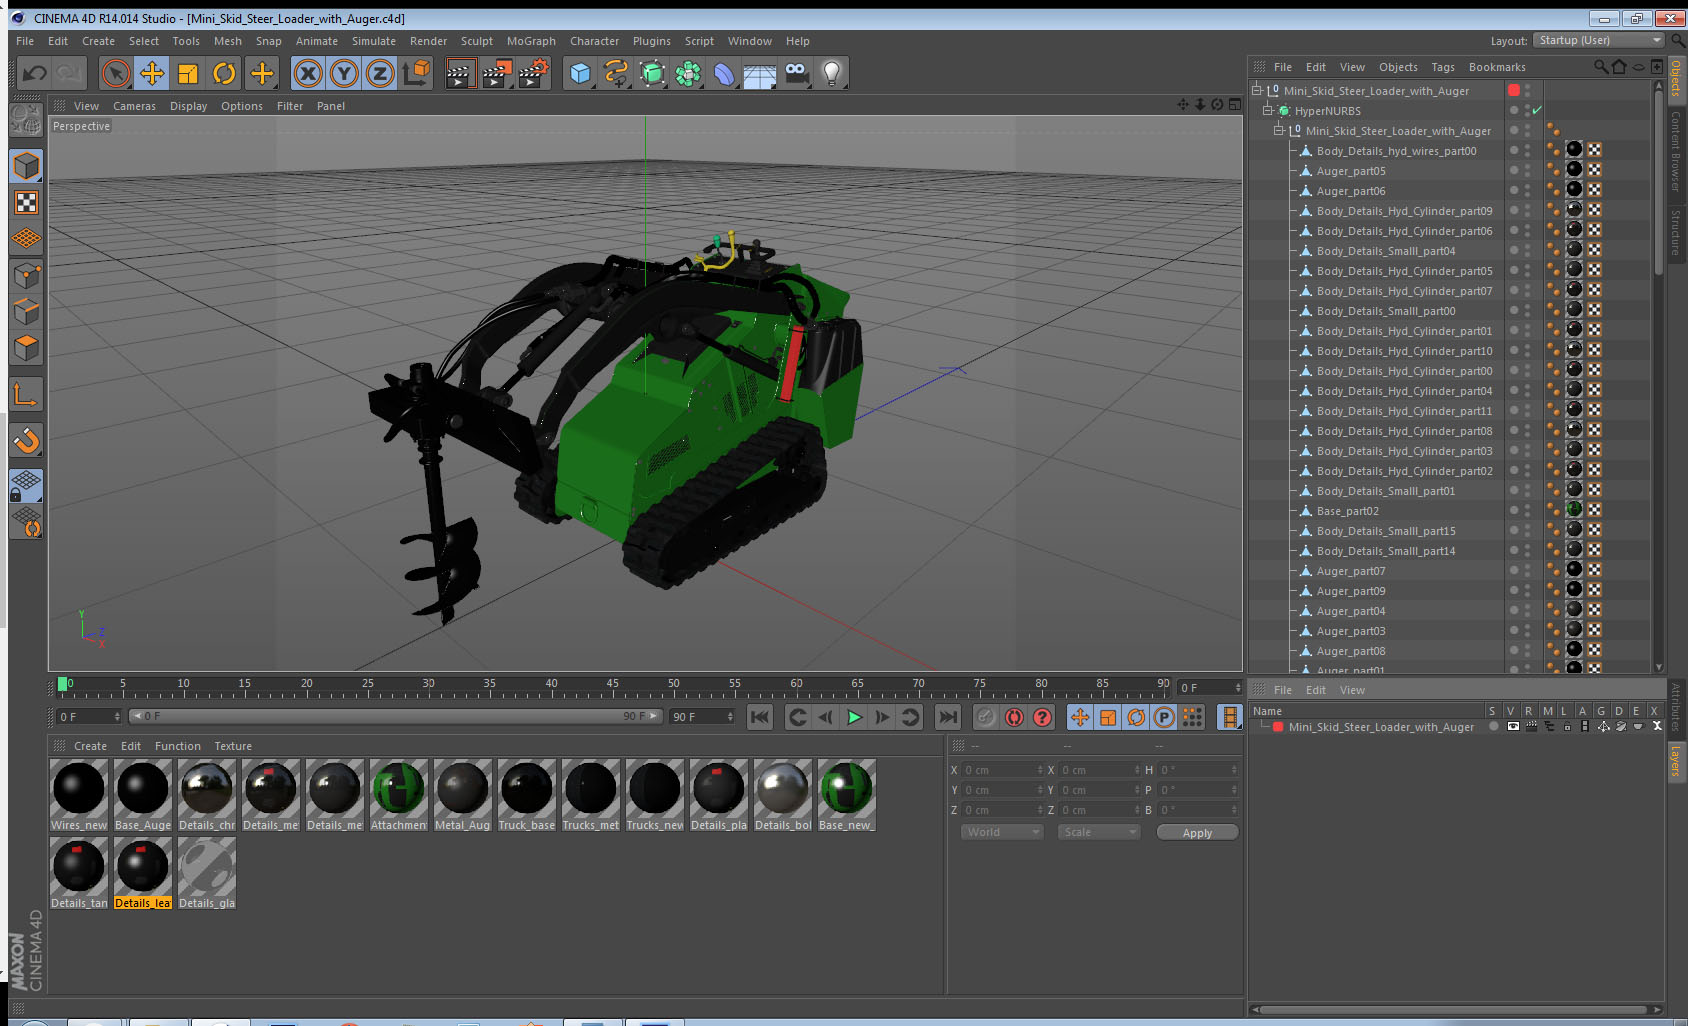Activate the Move tool
Screen dimensions: 1688x1026
click(152, 73)
